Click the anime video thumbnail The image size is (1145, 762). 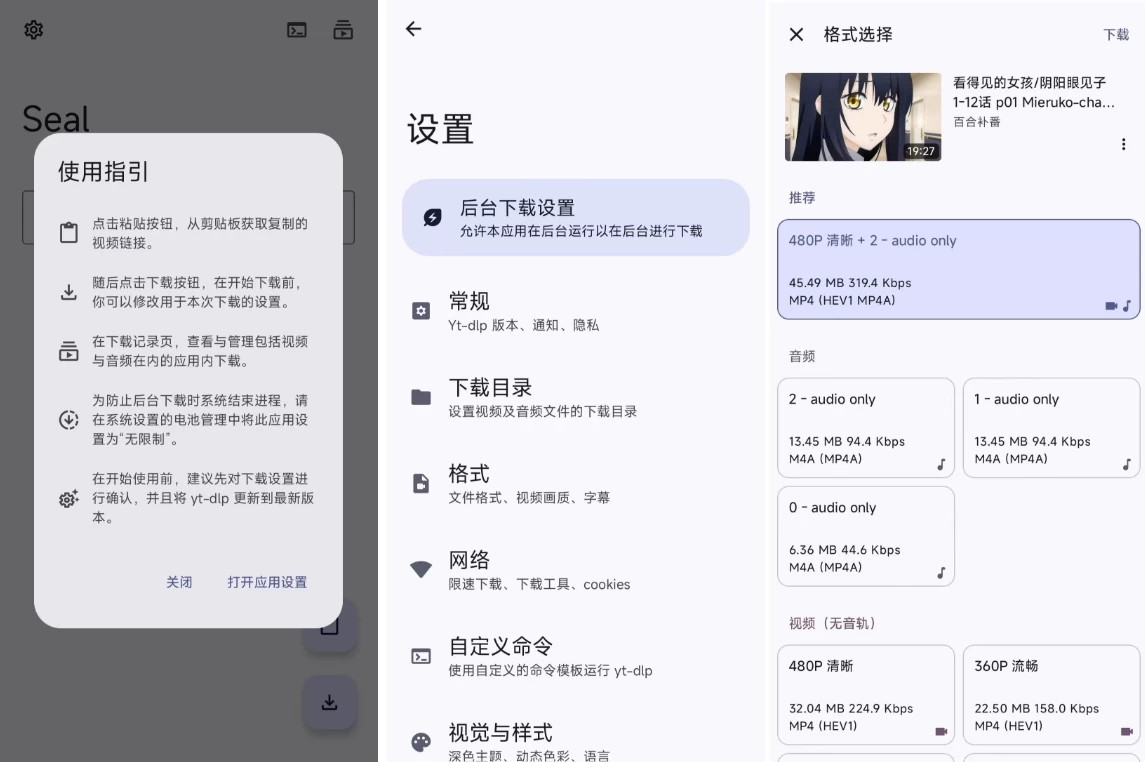coord(863,117)
